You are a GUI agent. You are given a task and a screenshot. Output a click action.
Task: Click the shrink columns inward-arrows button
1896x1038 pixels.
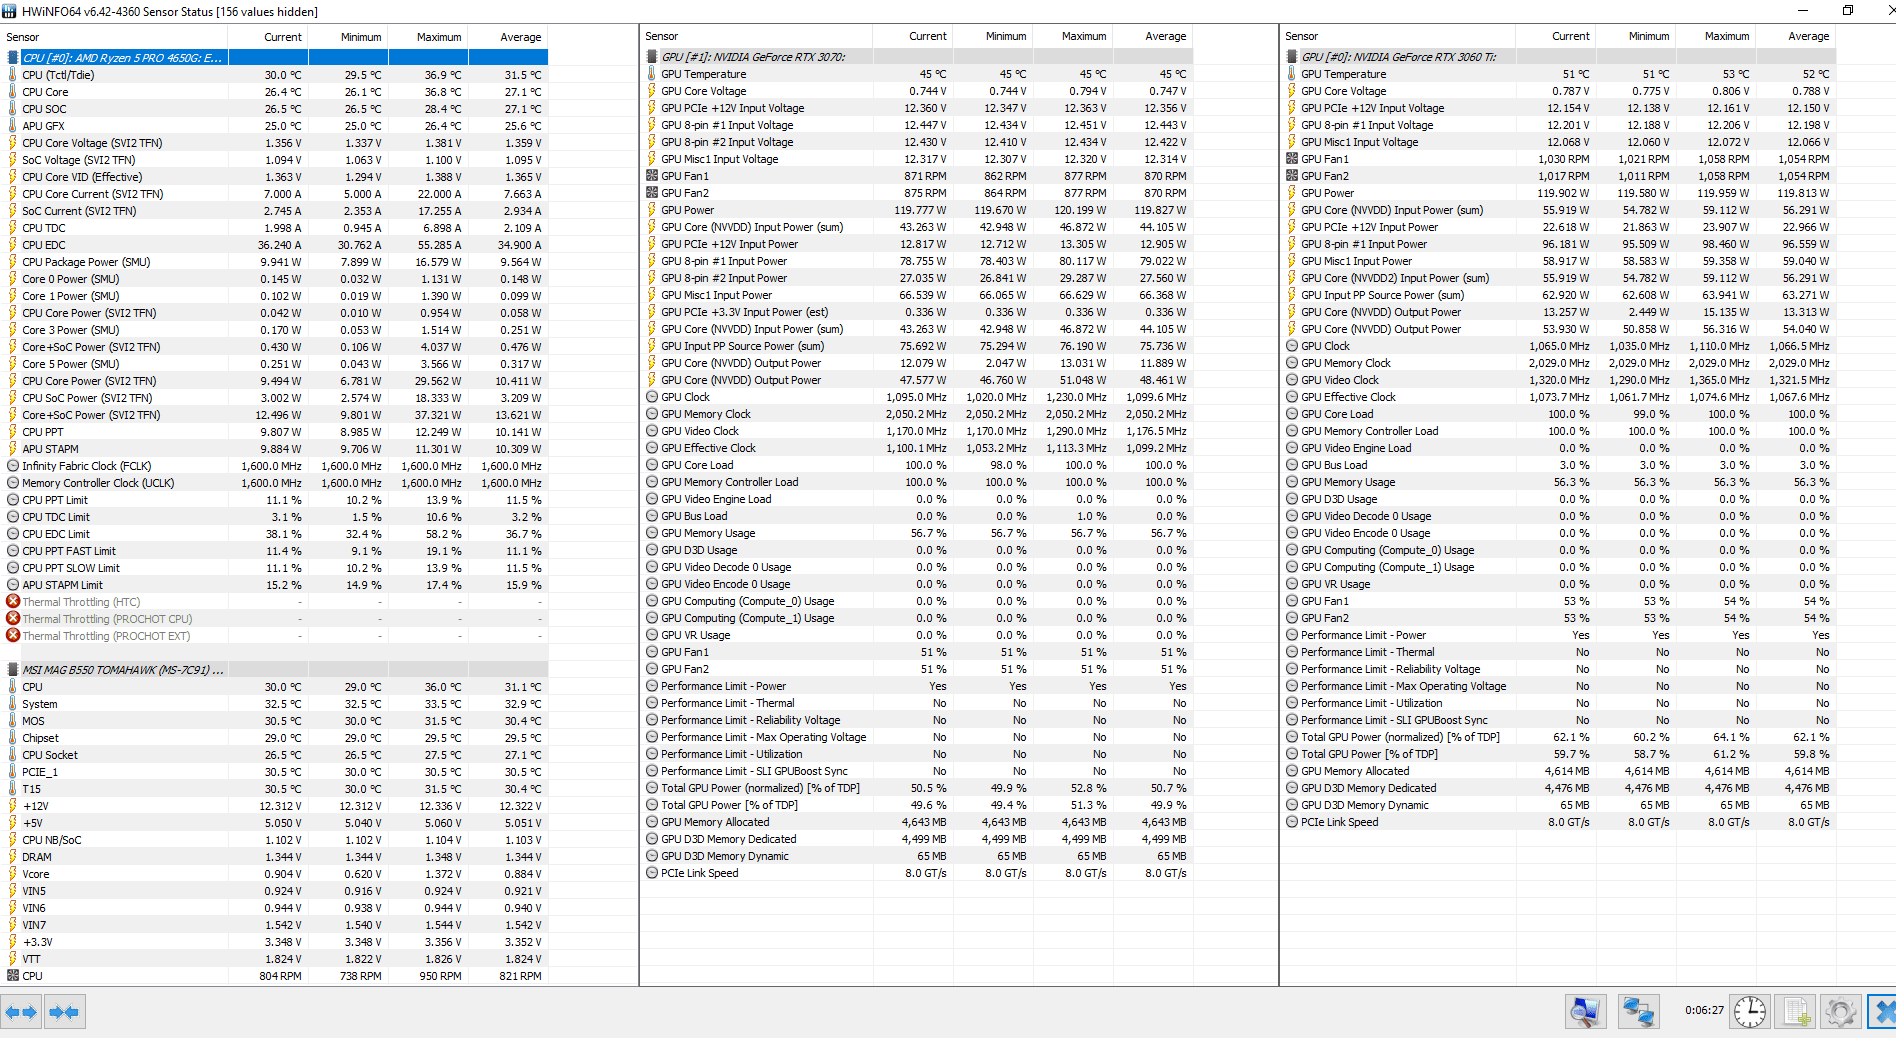click(65, 1012)
